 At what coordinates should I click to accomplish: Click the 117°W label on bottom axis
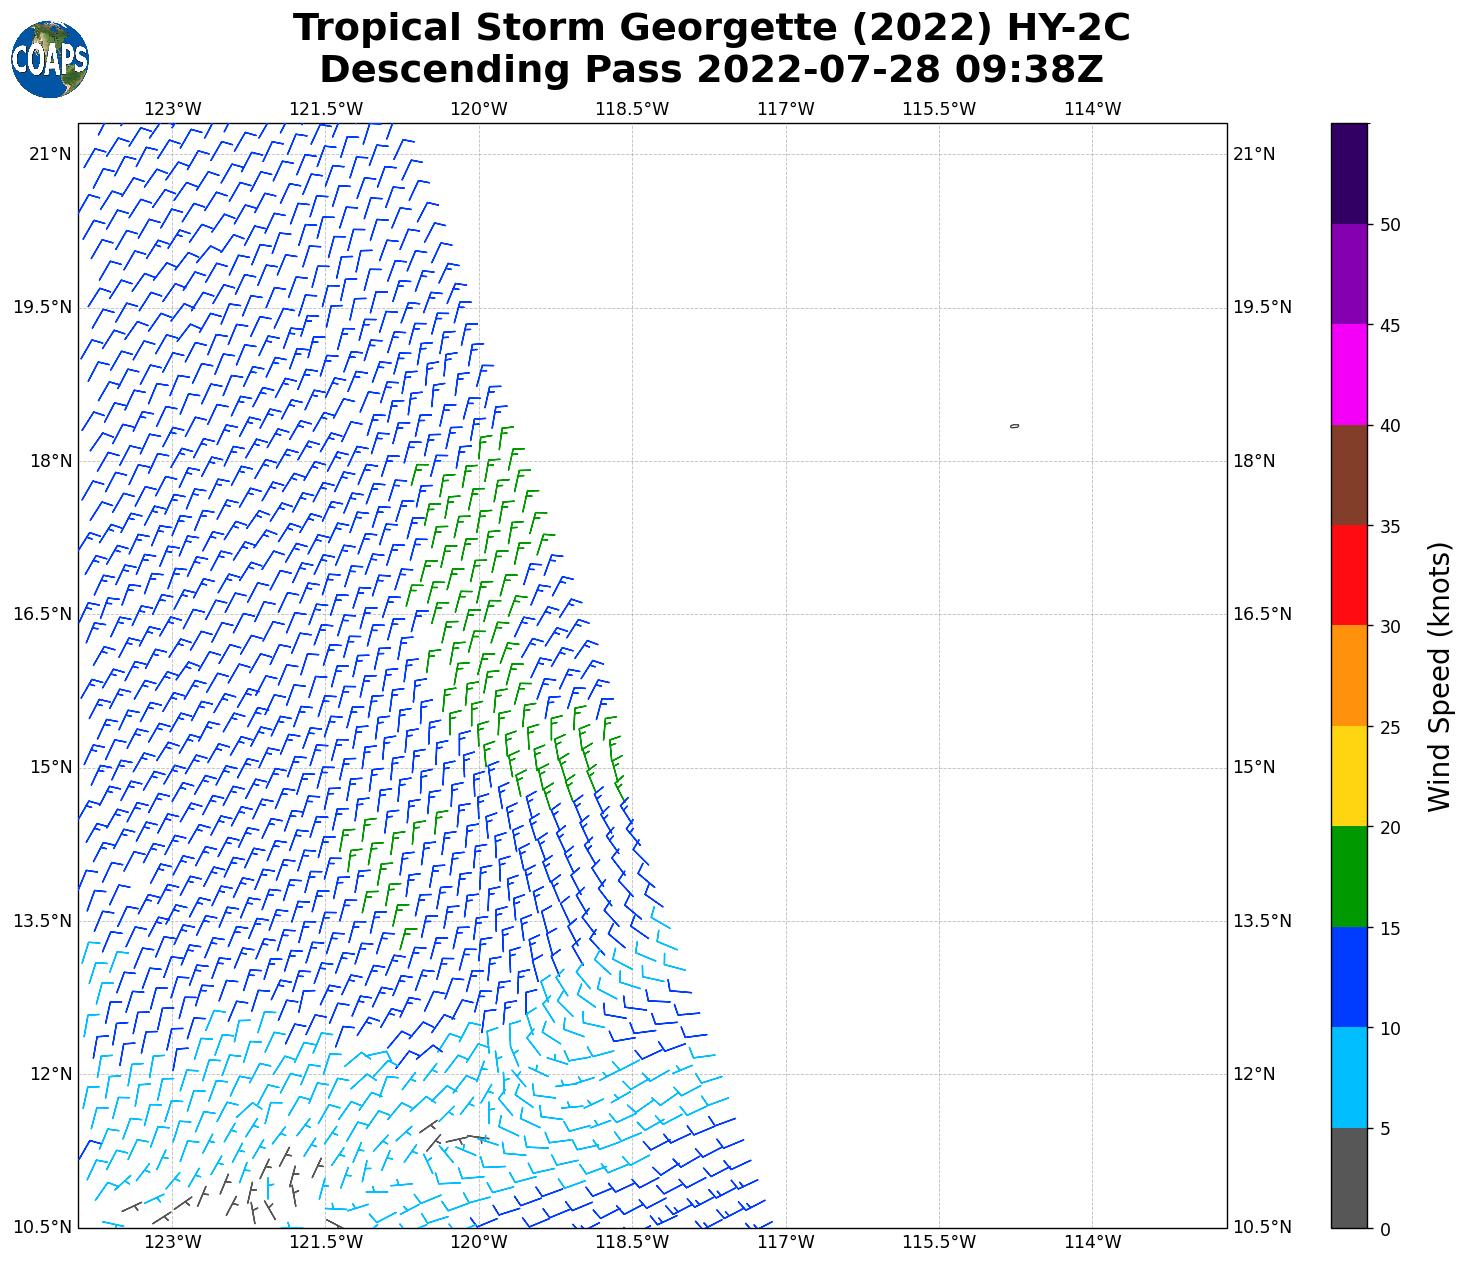(785, 1242)
